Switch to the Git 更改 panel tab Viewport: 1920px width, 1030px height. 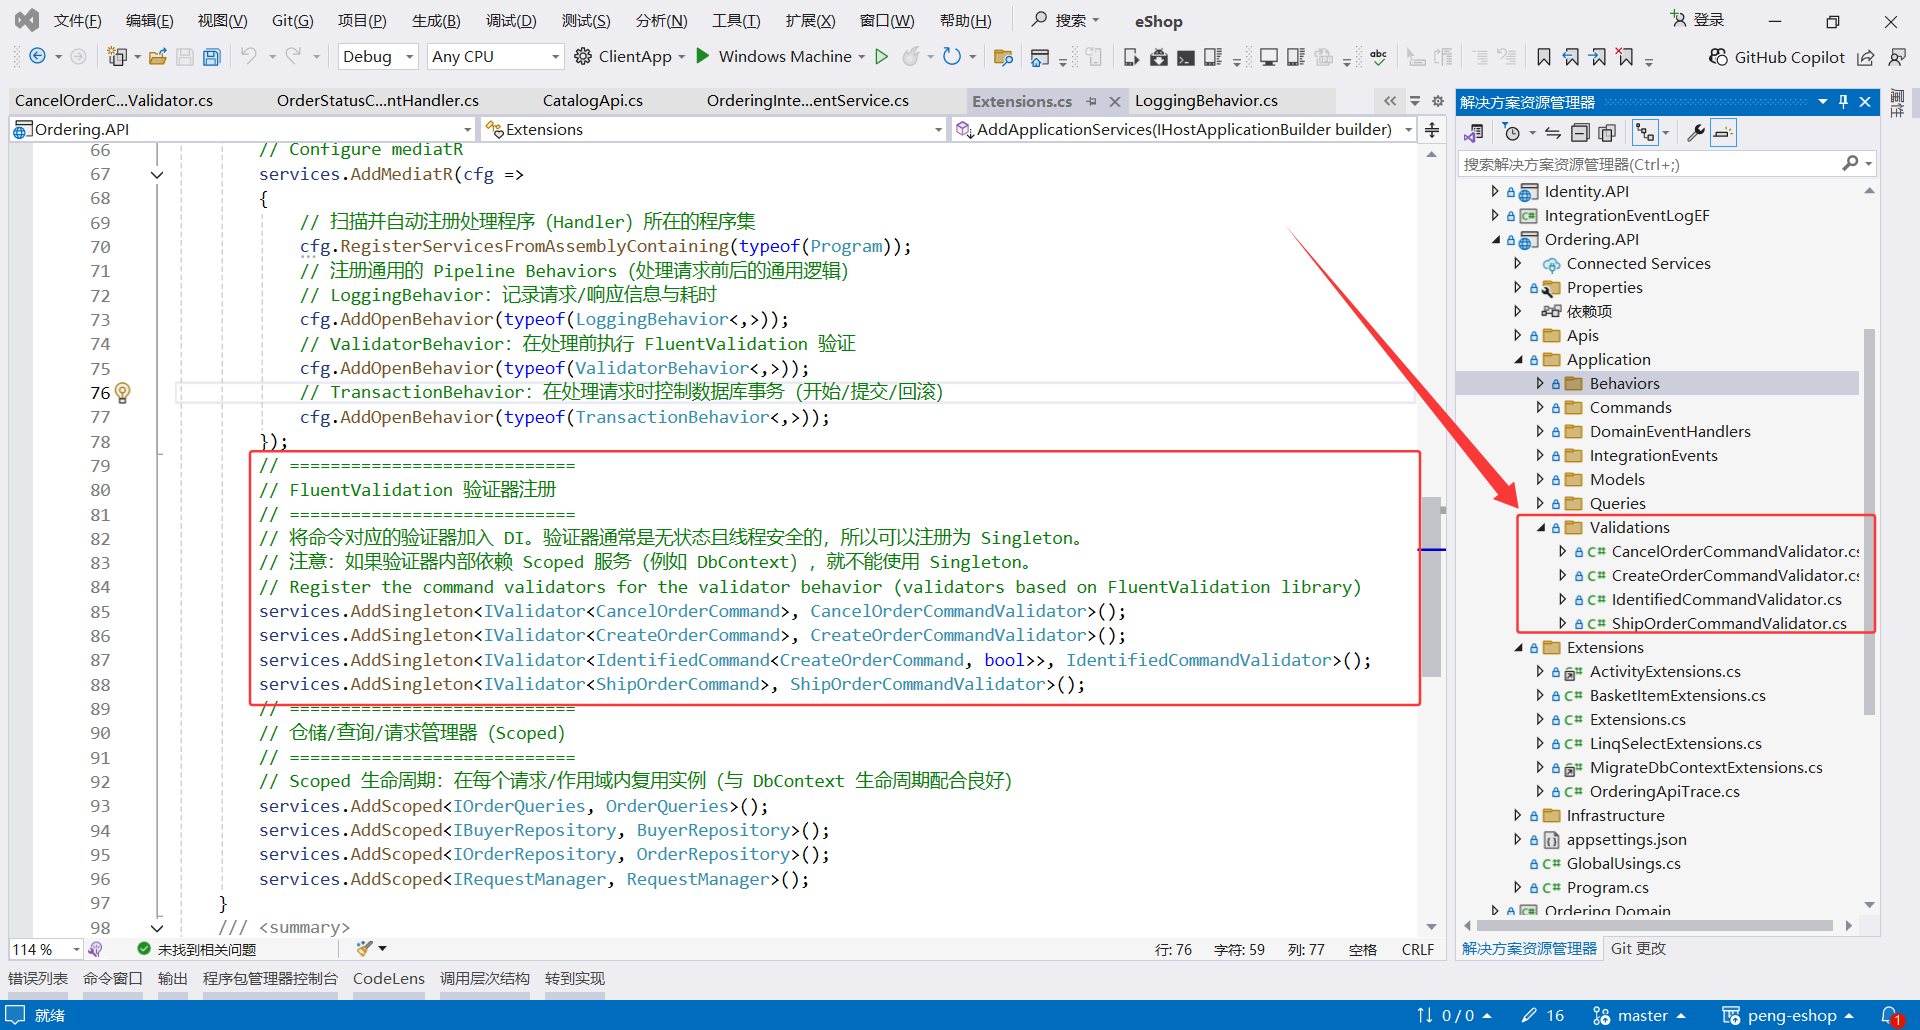click(1638, 949)
